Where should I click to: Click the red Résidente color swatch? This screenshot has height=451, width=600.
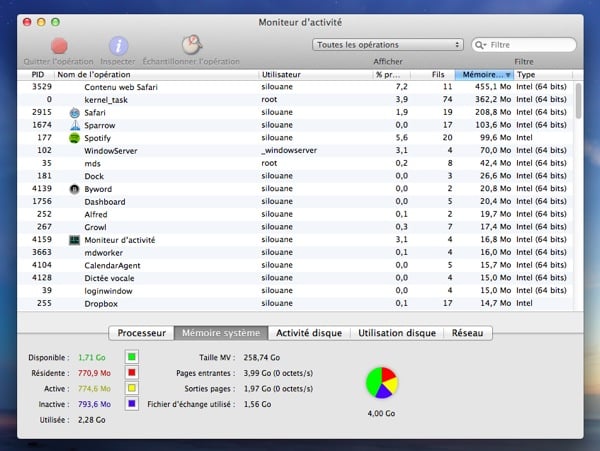tap(132, 373)
